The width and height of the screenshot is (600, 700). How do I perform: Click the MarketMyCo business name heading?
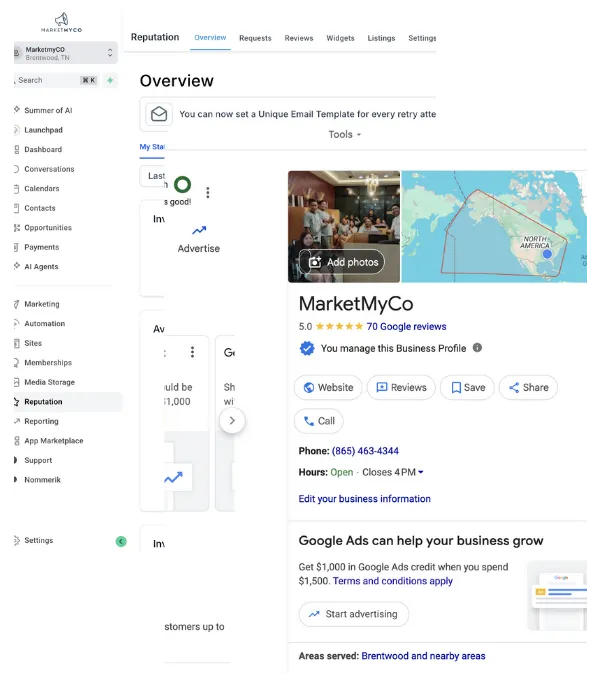356,304
